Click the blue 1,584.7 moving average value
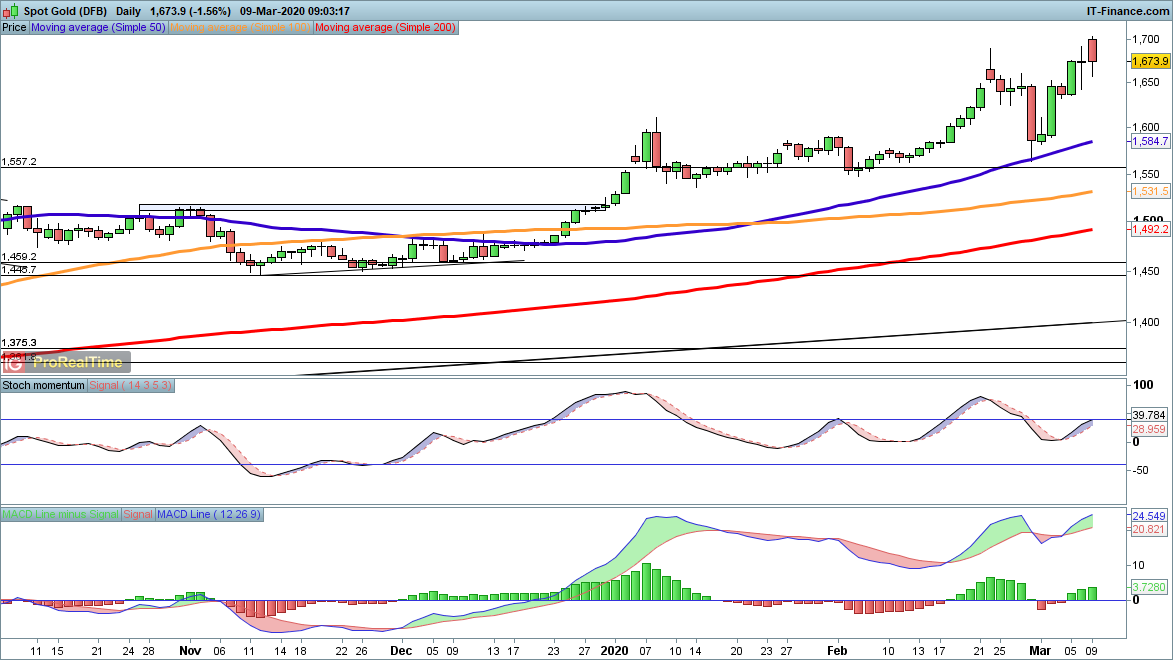This screenshot has height=660, width=1173. 1150,141
